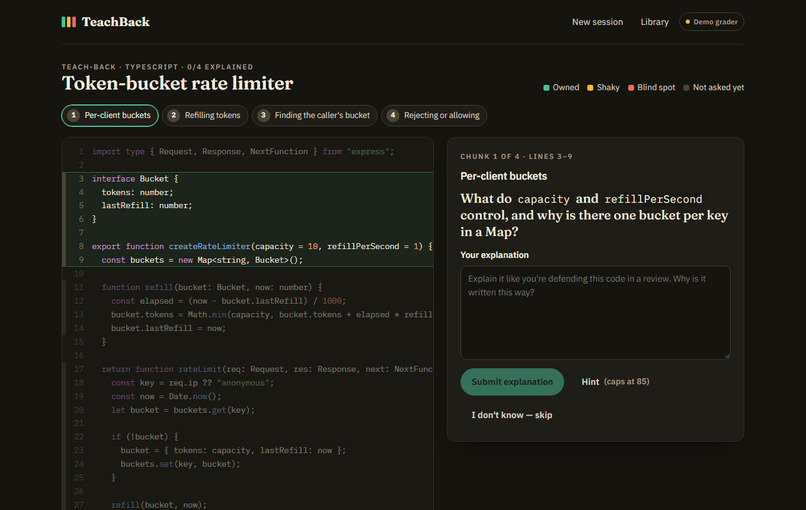Click the number 1 badge on Per-client buckets
The image size is (806, 510).
click(74, 115)
